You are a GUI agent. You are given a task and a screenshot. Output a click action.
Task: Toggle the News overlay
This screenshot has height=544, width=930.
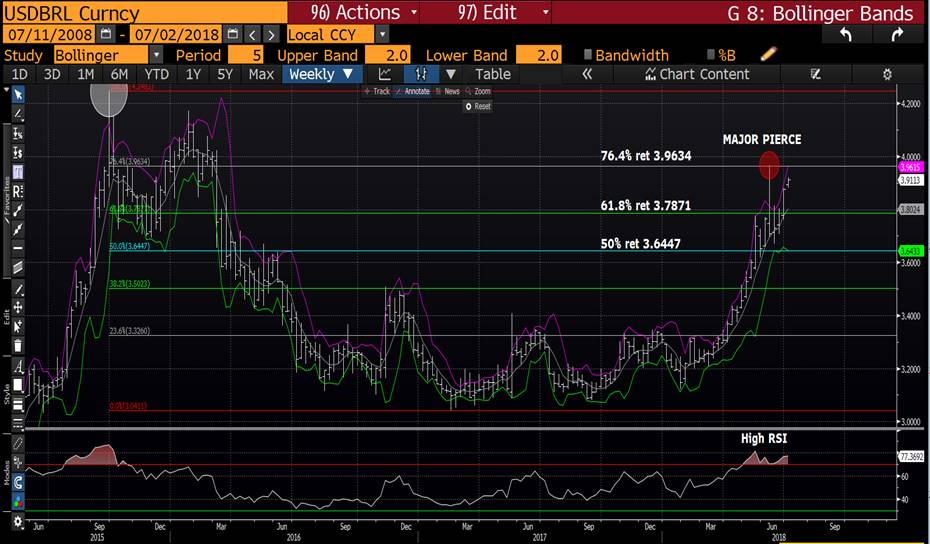pos(447,91)
